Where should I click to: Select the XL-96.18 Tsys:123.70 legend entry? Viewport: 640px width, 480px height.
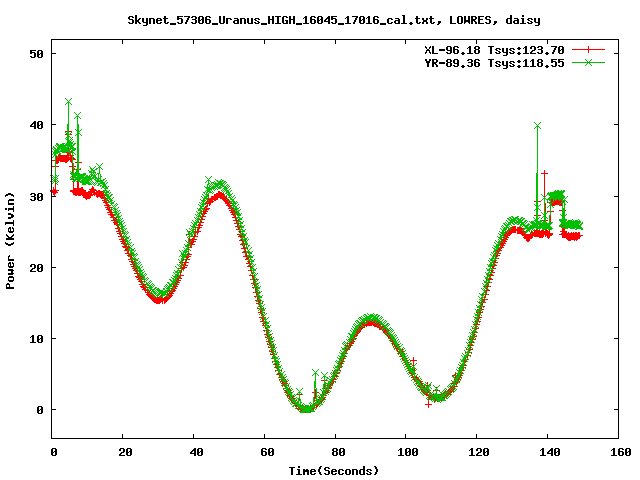[x=494, y=50]
